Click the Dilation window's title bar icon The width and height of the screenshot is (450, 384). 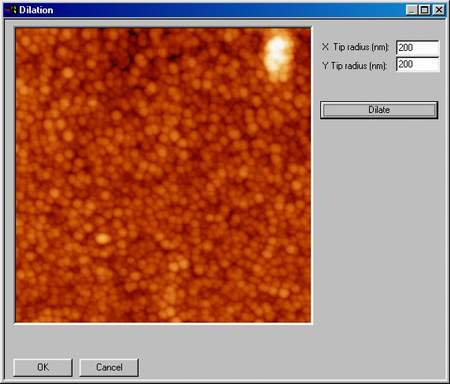coord(11,10)
